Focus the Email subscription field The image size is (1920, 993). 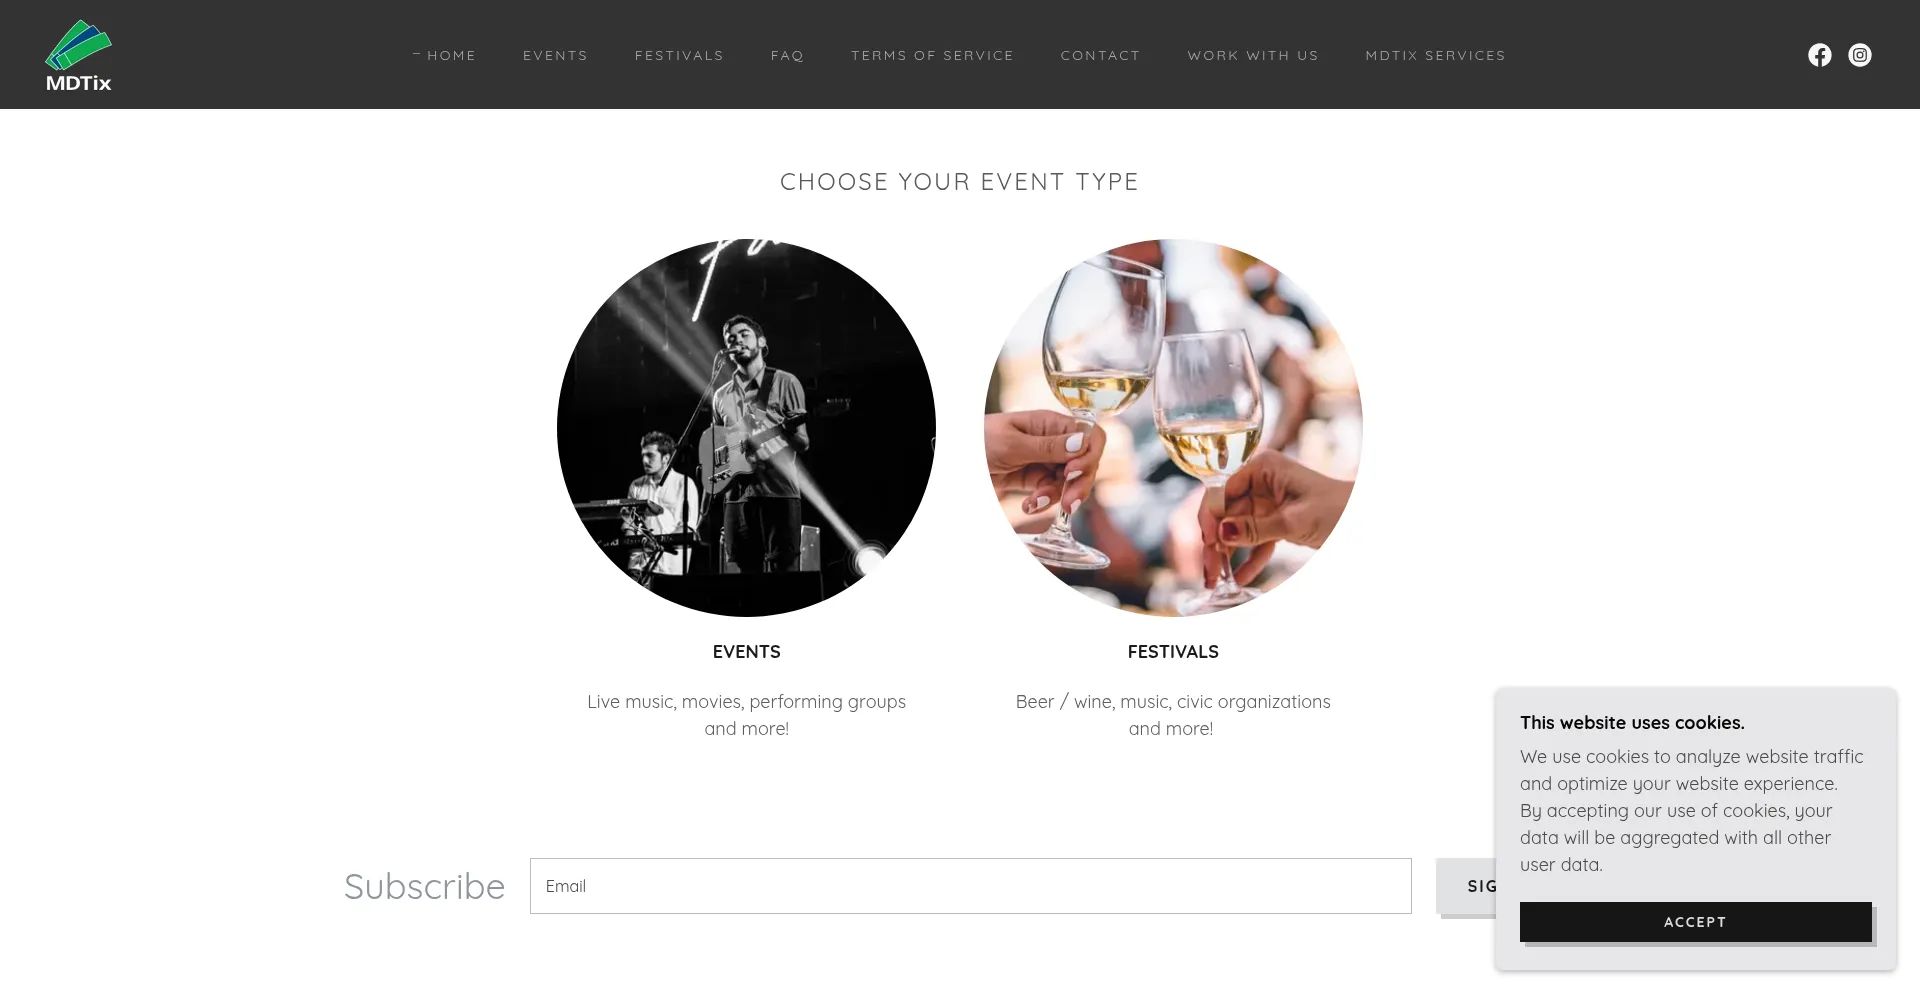point(970,886)
